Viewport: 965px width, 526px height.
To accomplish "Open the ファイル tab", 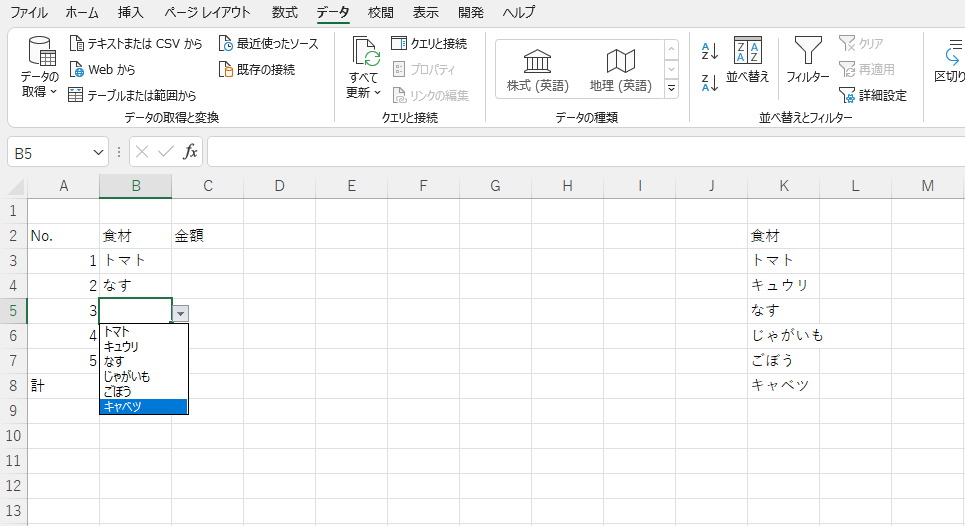I will pyautogui.click(x=29, y=12).
